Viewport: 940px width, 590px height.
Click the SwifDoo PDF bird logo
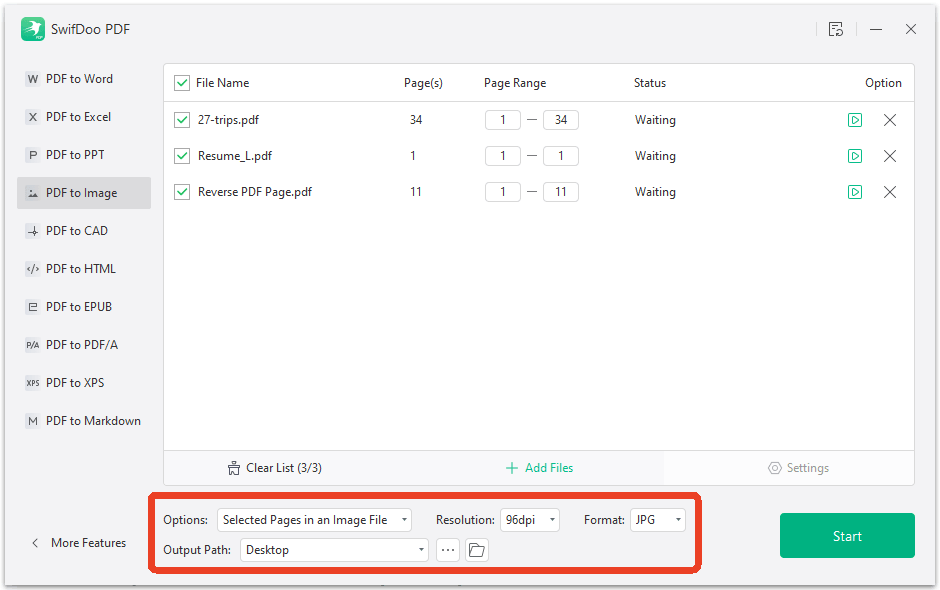[x=33, y=29]
